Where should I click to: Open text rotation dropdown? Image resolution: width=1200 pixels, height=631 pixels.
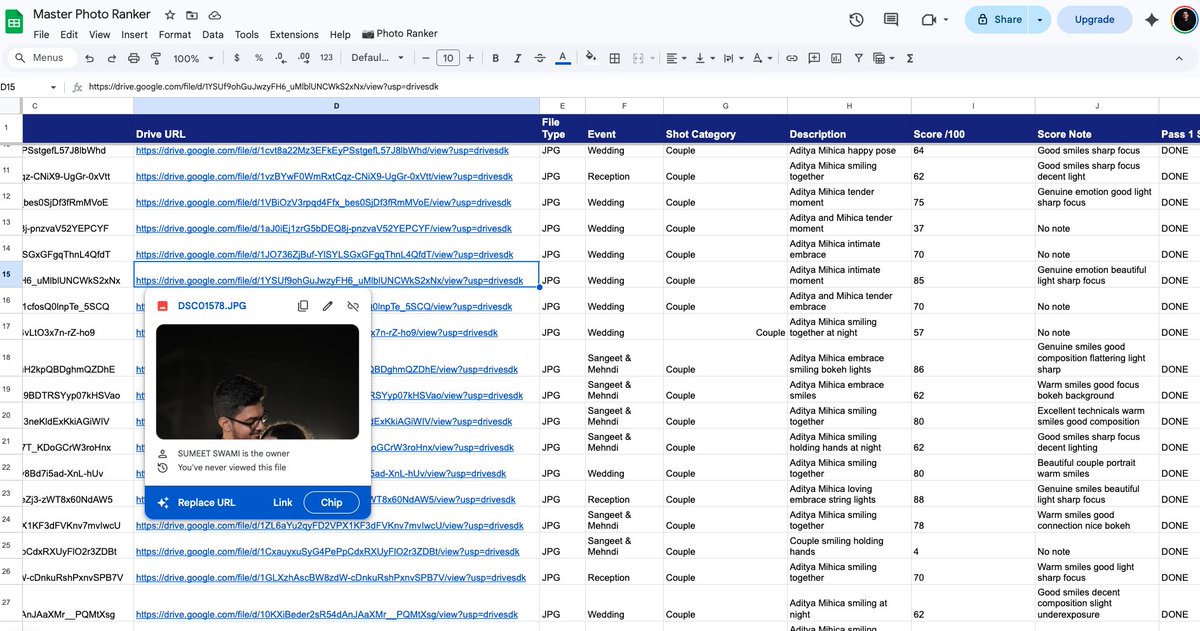762,58
